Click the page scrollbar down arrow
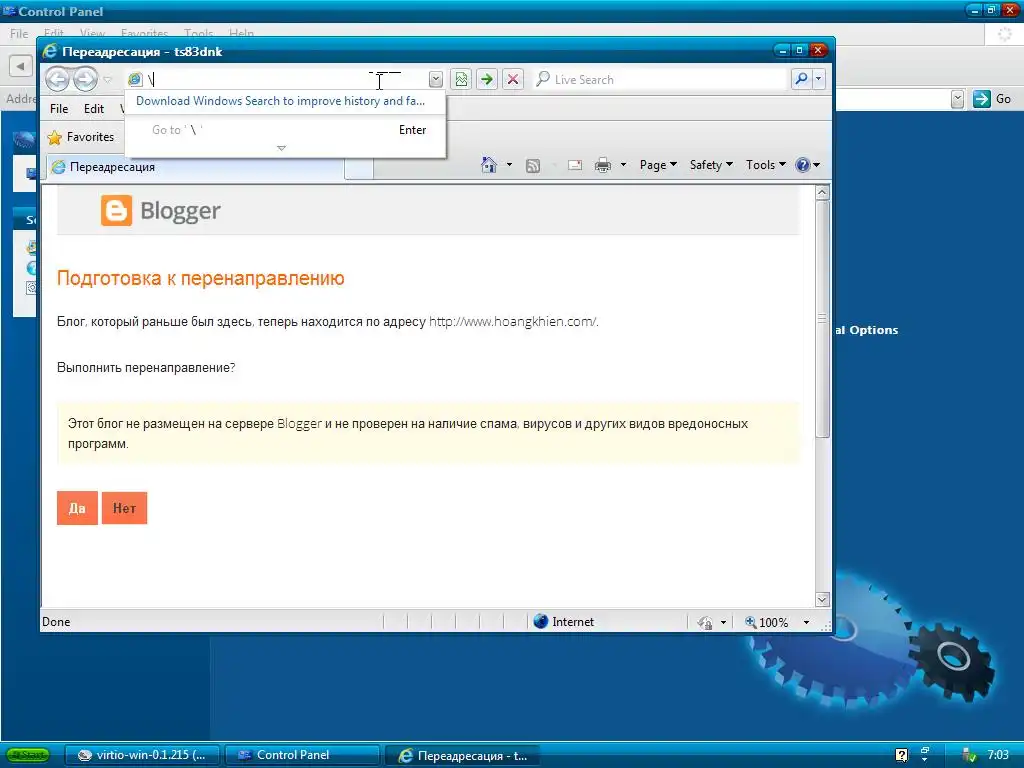1024x768 pixels. pos(822,600)
